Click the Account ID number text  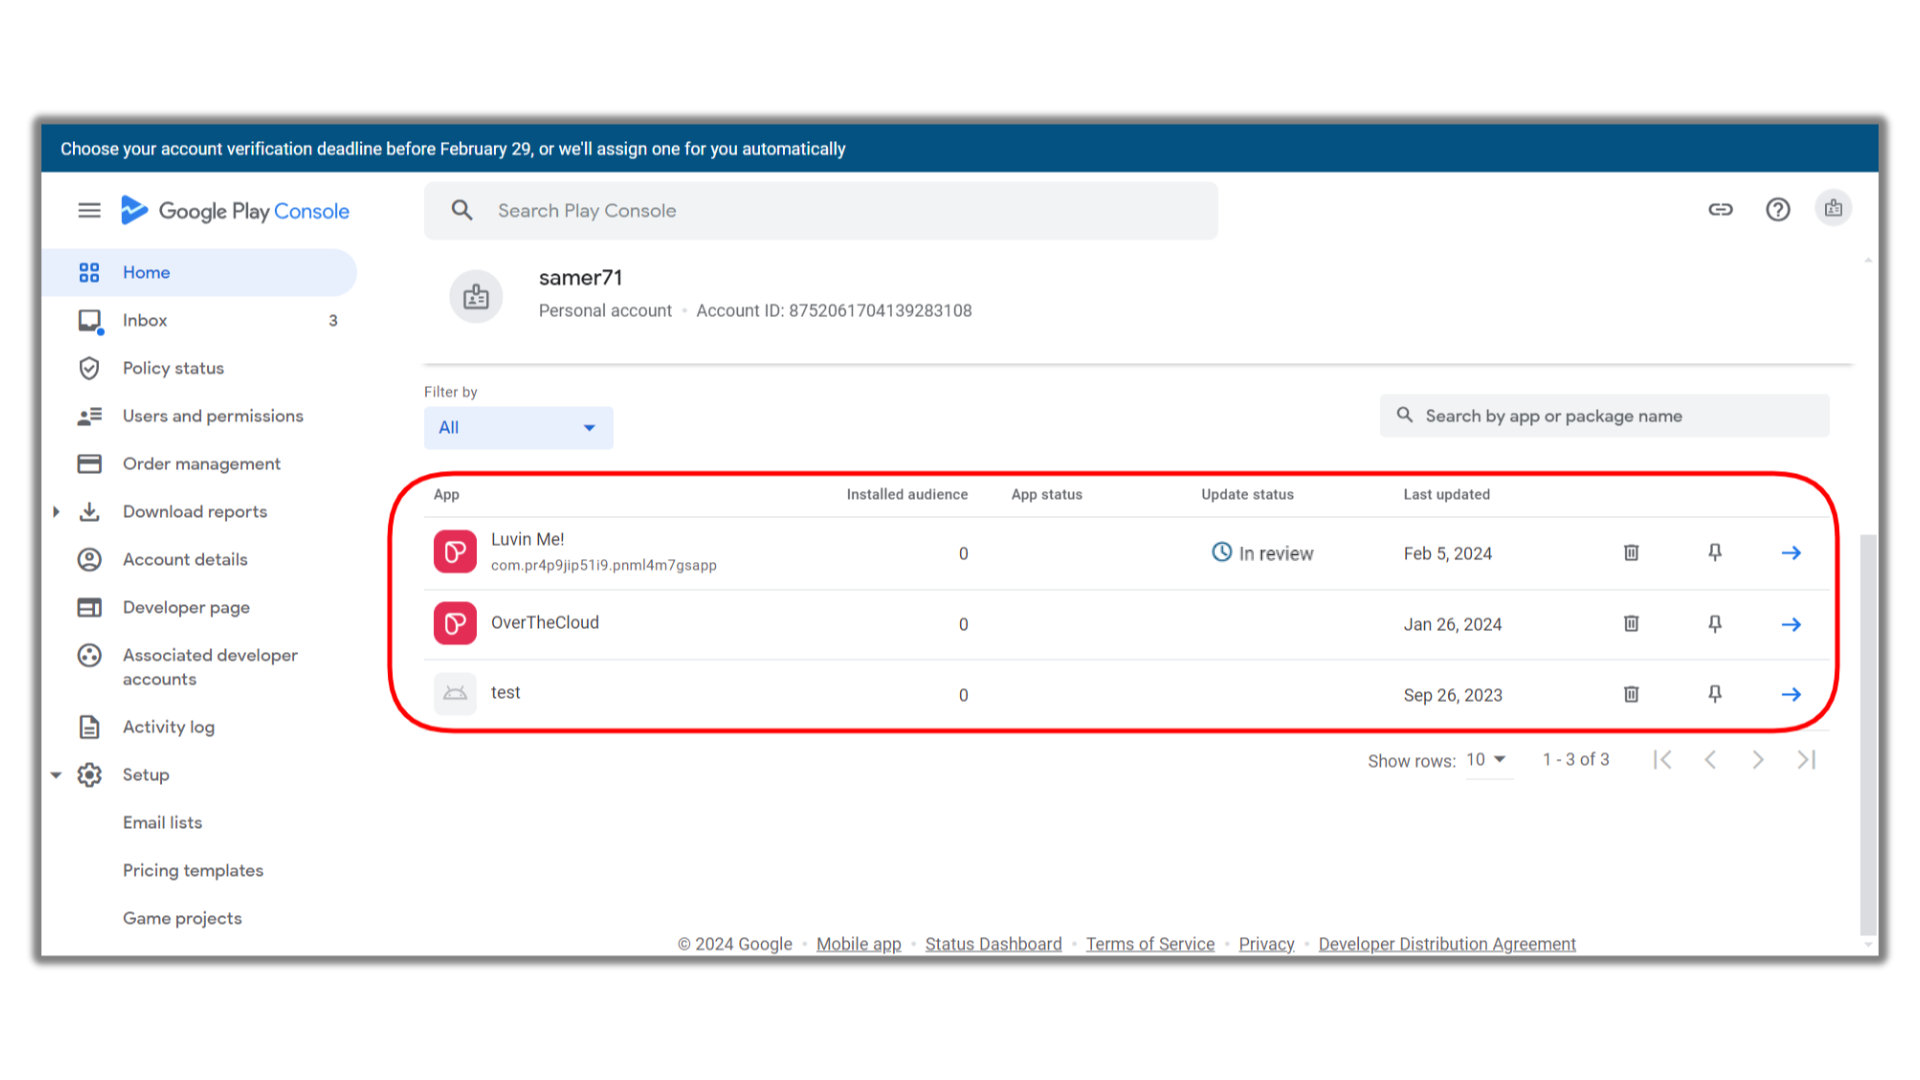[x=880, y=311]
